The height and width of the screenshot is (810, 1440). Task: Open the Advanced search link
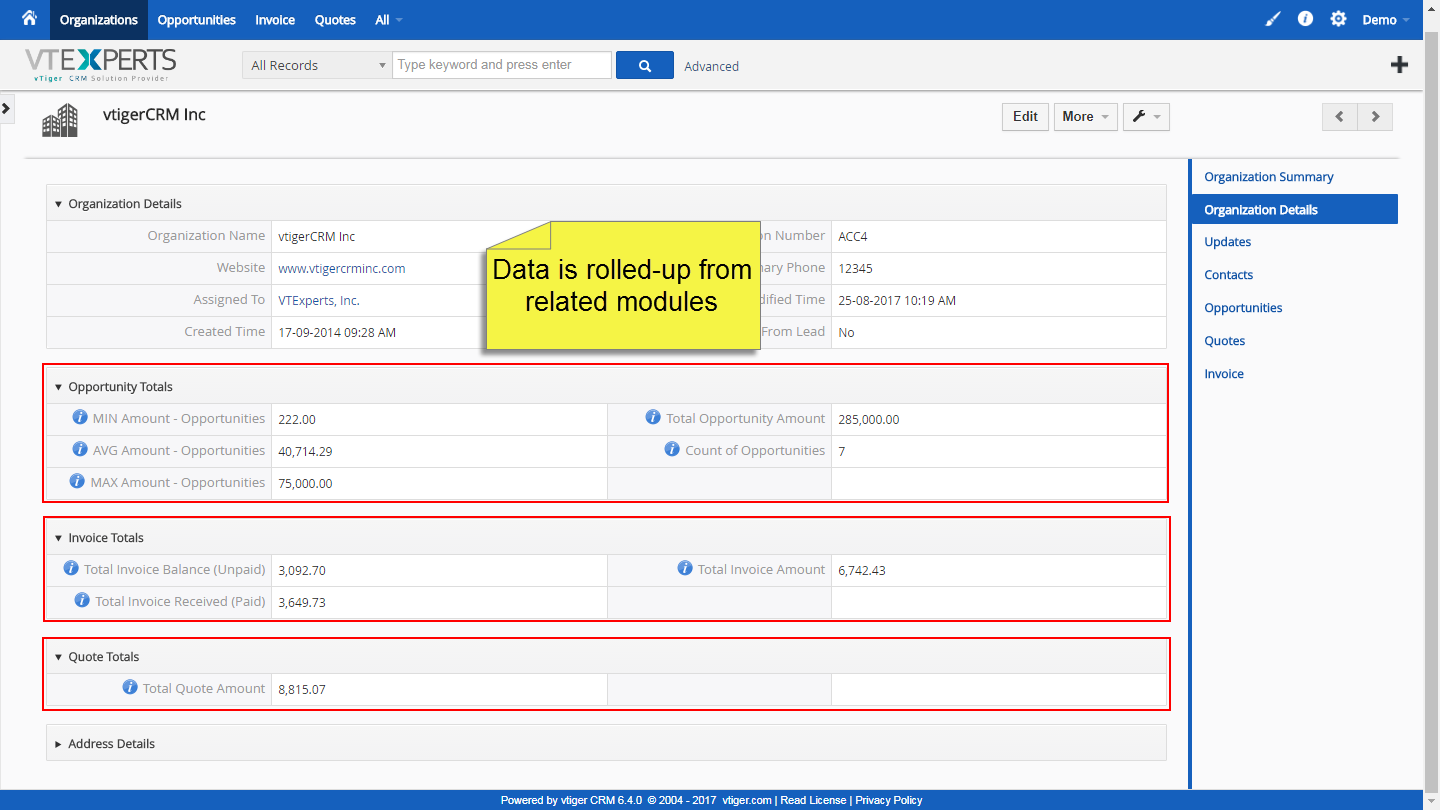(x=712, y=66)
